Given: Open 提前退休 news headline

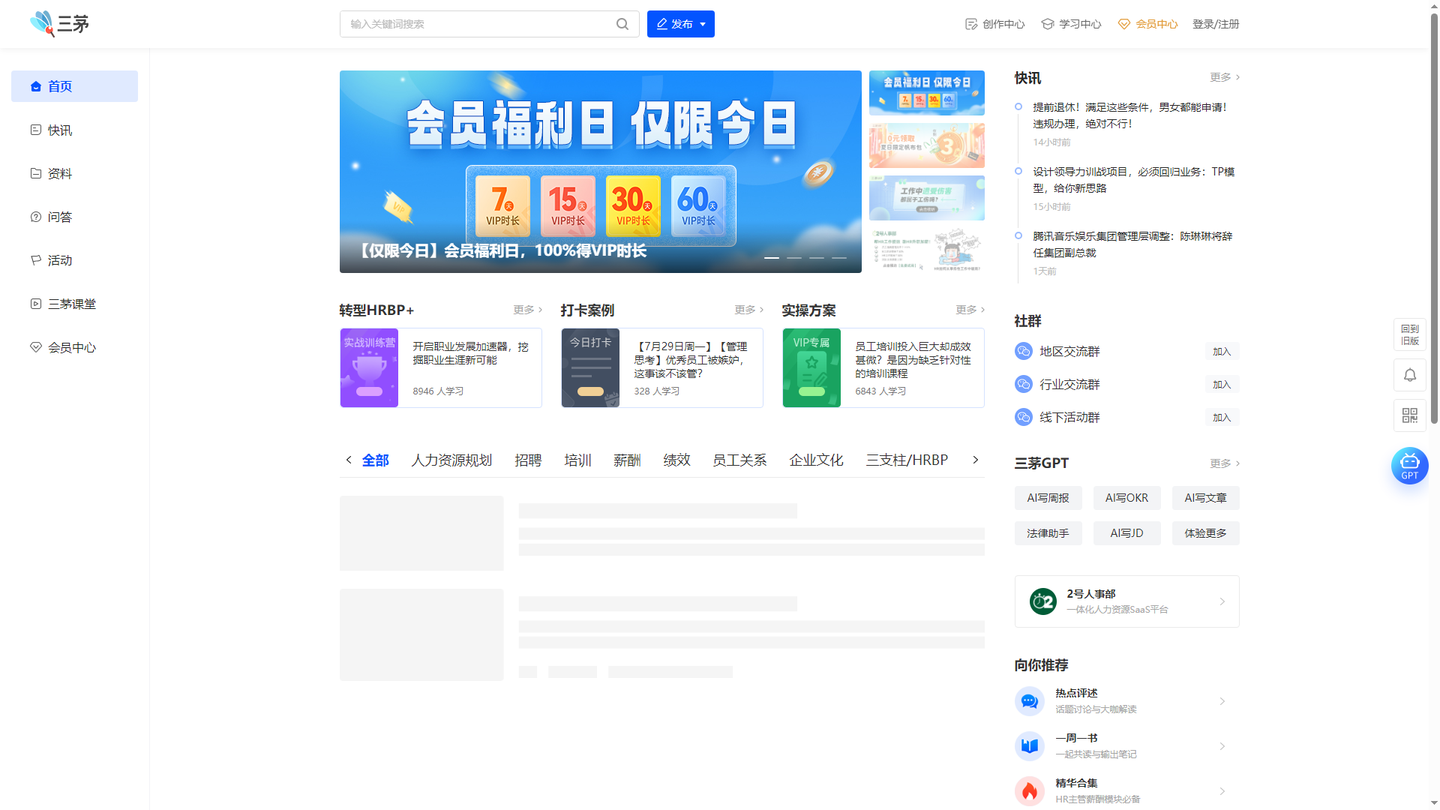Looking at the screenshot, I should point(1130,115).
